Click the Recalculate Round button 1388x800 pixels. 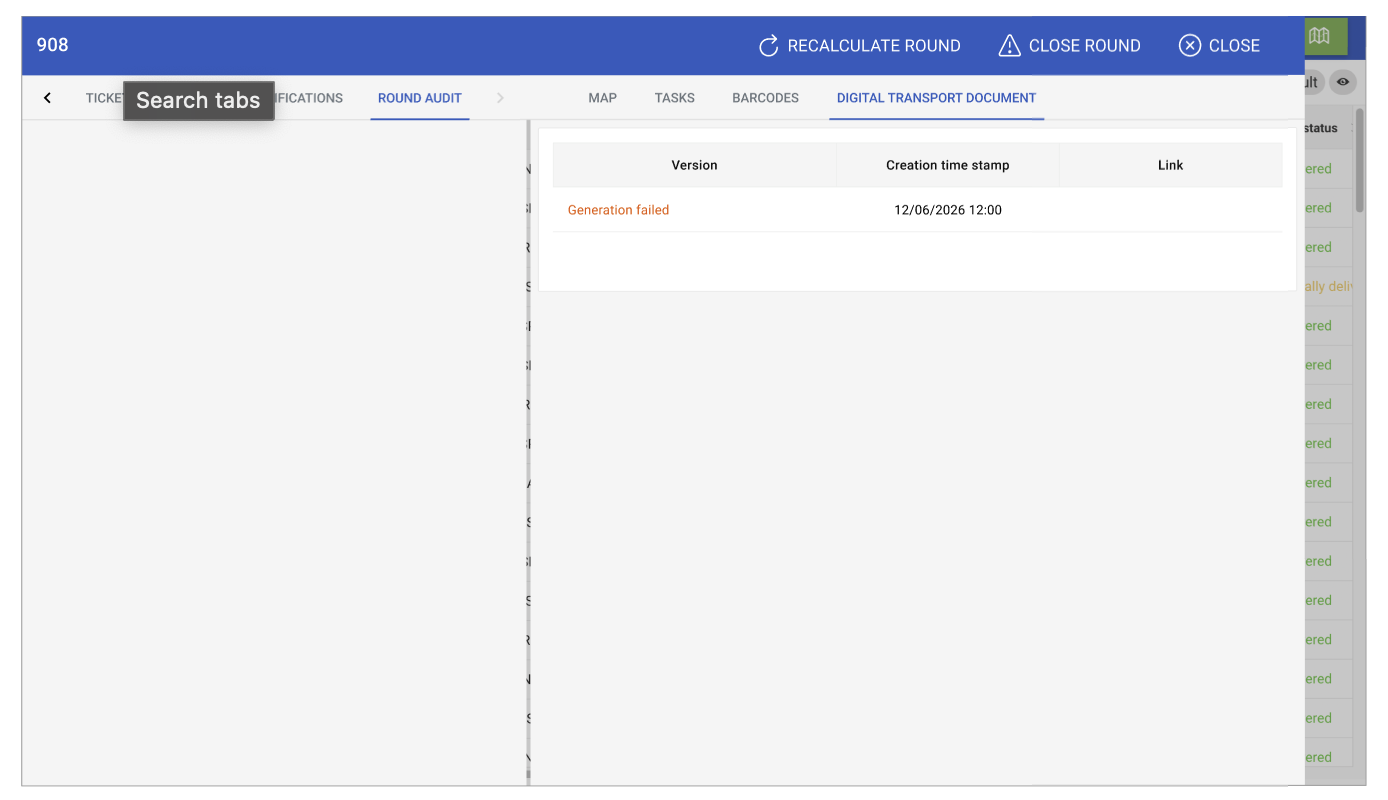click(859, 46)
